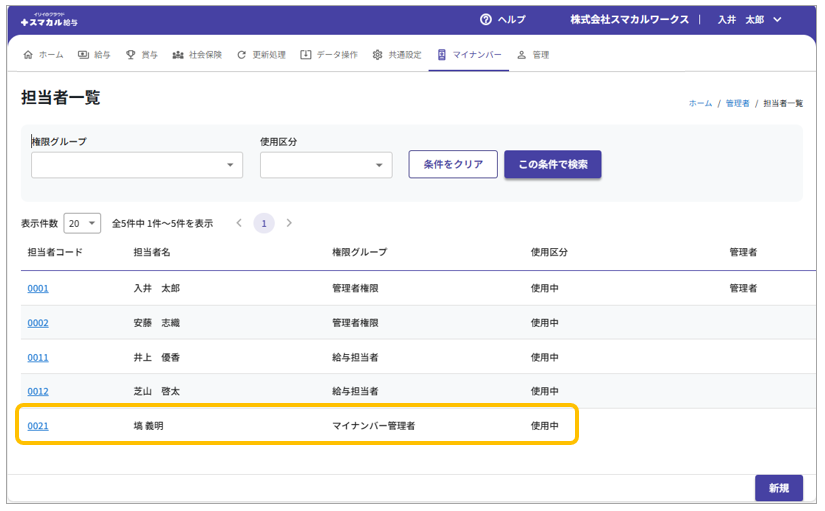Go to 社会保険 menu item

tap(197, 55)
